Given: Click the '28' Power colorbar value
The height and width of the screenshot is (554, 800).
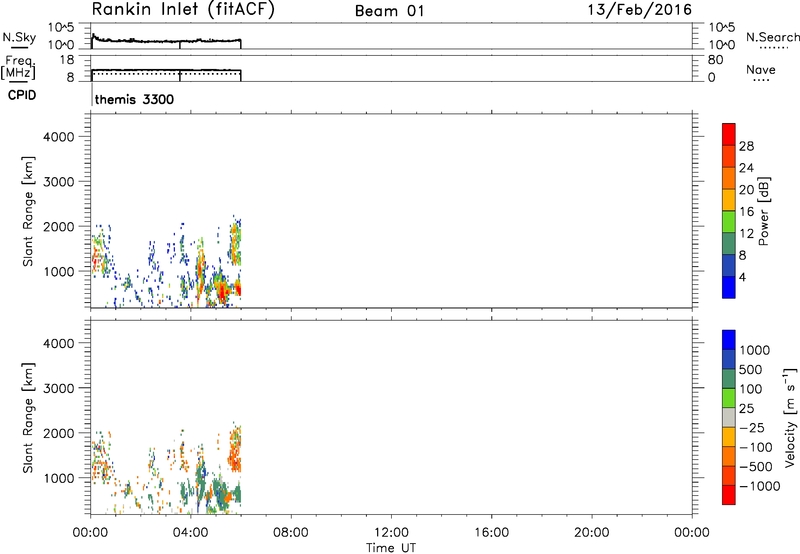Looking at the screenshot, I should pyautogui.click(x=746, y=146).
